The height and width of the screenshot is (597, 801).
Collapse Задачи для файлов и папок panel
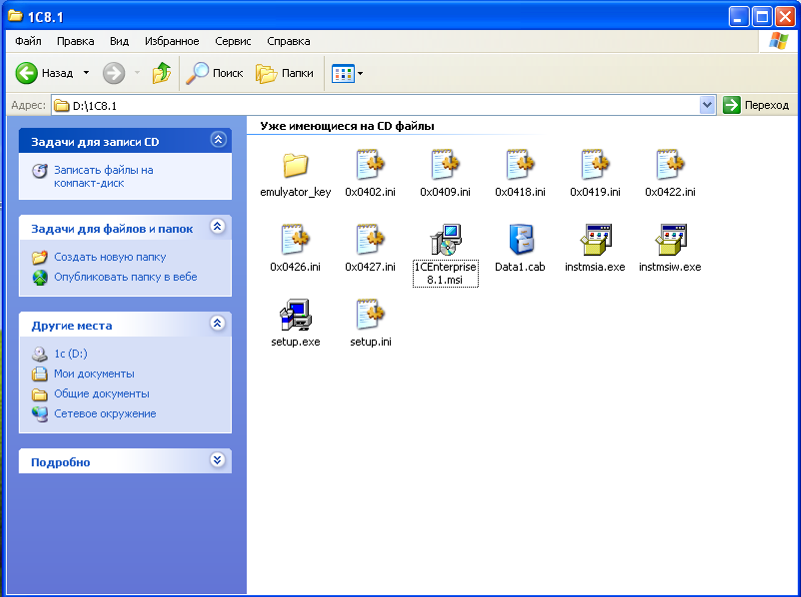pos(218,226)
